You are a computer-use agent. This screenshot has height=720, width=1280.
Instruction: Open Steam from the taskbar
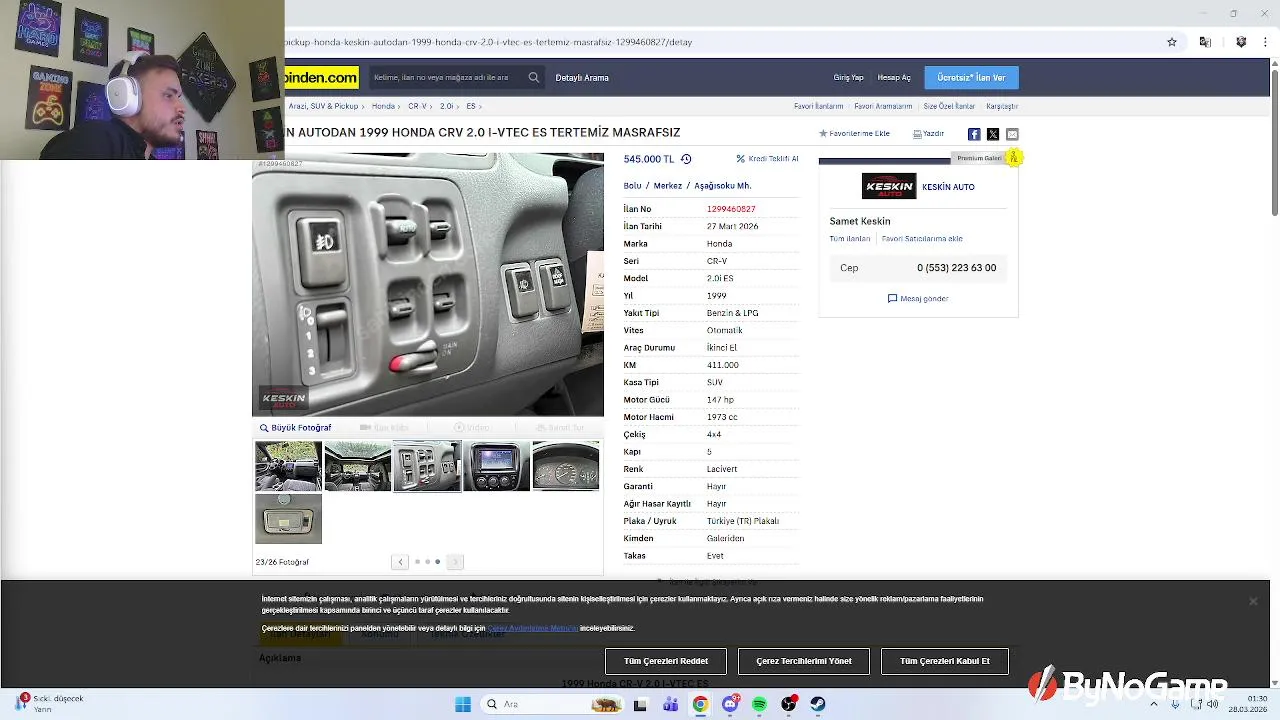point(818,704)
